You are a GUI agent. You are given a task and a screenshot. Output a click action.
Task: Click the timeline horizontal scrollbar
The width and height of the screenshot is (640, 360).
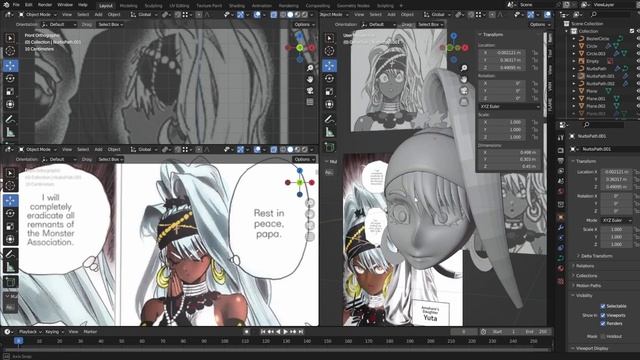[278, 350]
